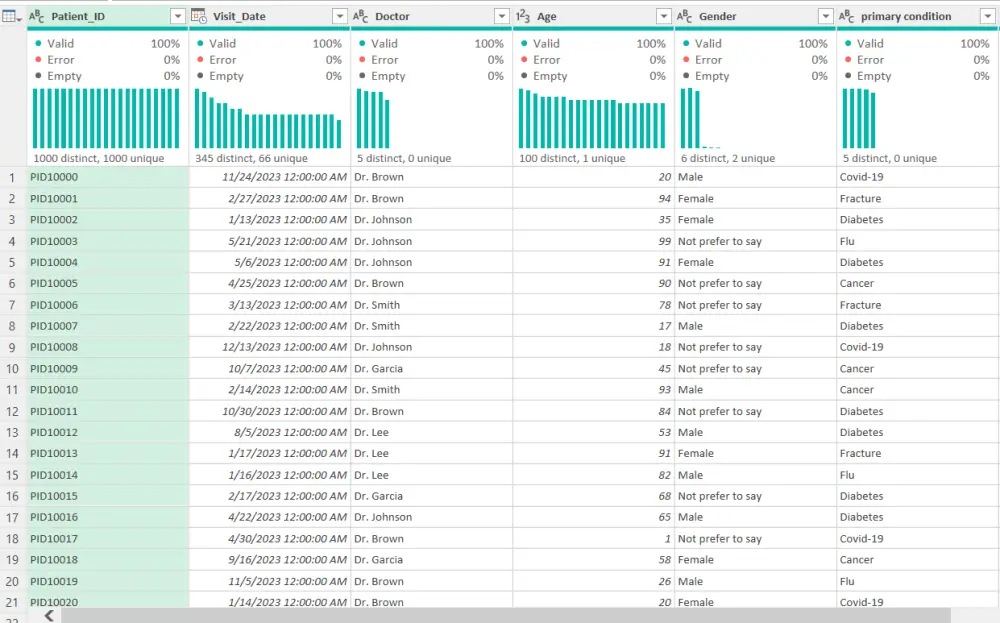Click Flu cell in row 4

918,241
